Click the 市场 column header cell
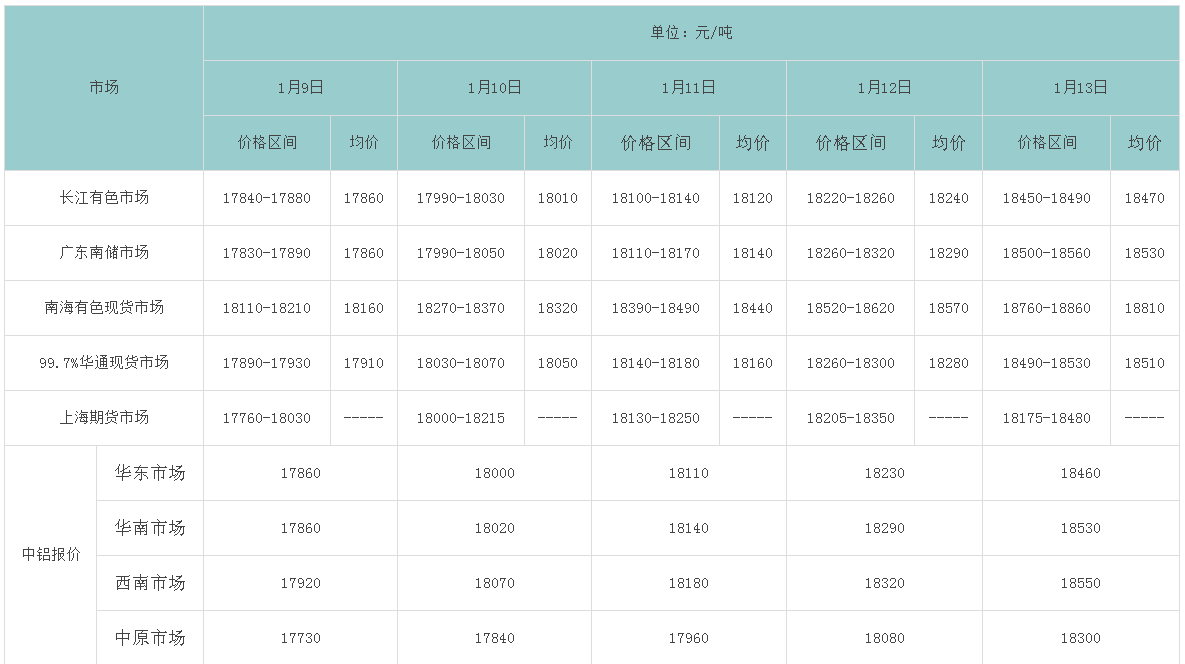1185x664 pixels. 104,88
